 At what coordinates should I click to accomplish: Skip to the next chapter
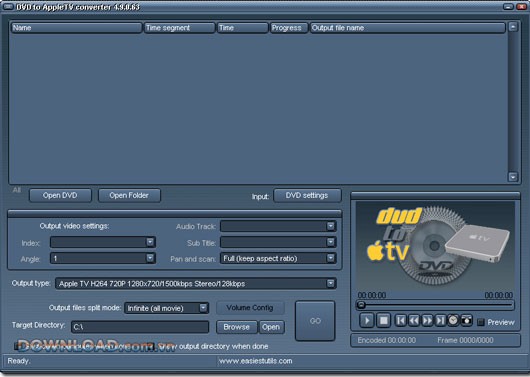[440, 320]
